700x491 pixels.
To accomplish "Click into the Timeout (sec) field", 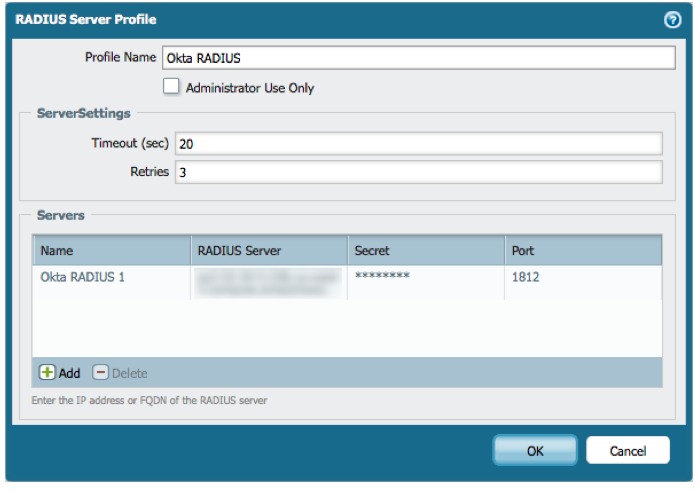I will coord(418,144).
